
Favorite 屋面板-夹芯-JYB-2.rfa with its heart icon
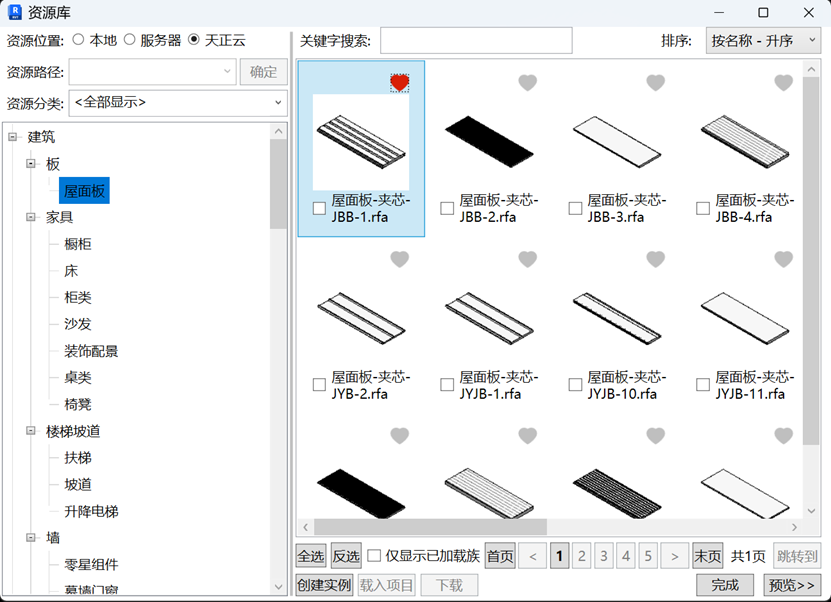[x=400, y=259]
